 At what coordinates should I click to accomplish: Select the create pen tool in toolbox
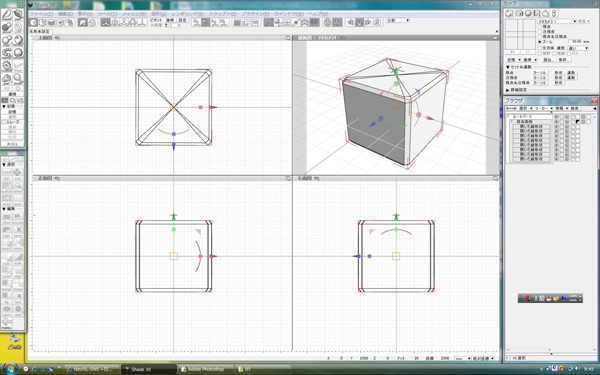7,16
